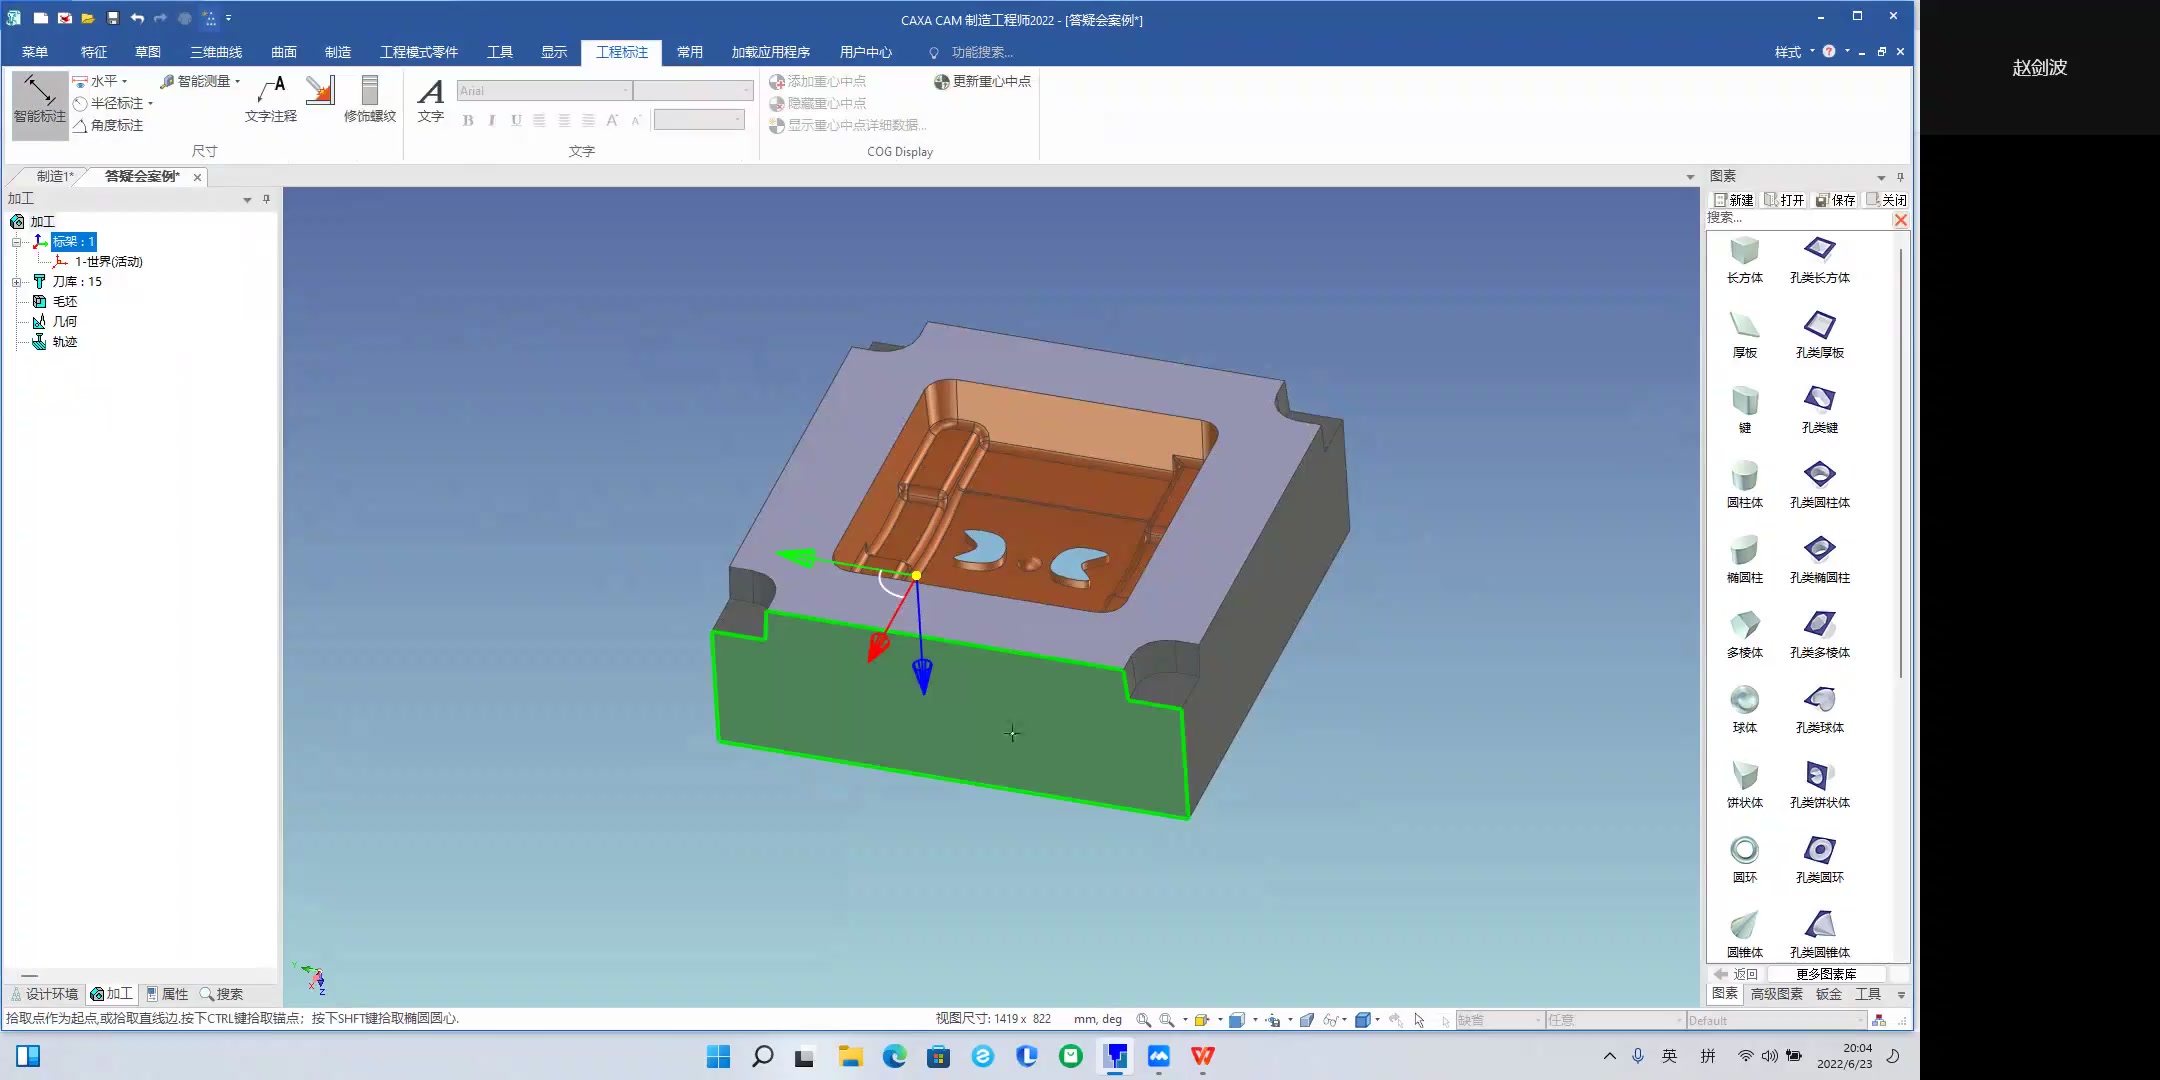Open the 智能测量 dropdown arrow

(238, 81)
